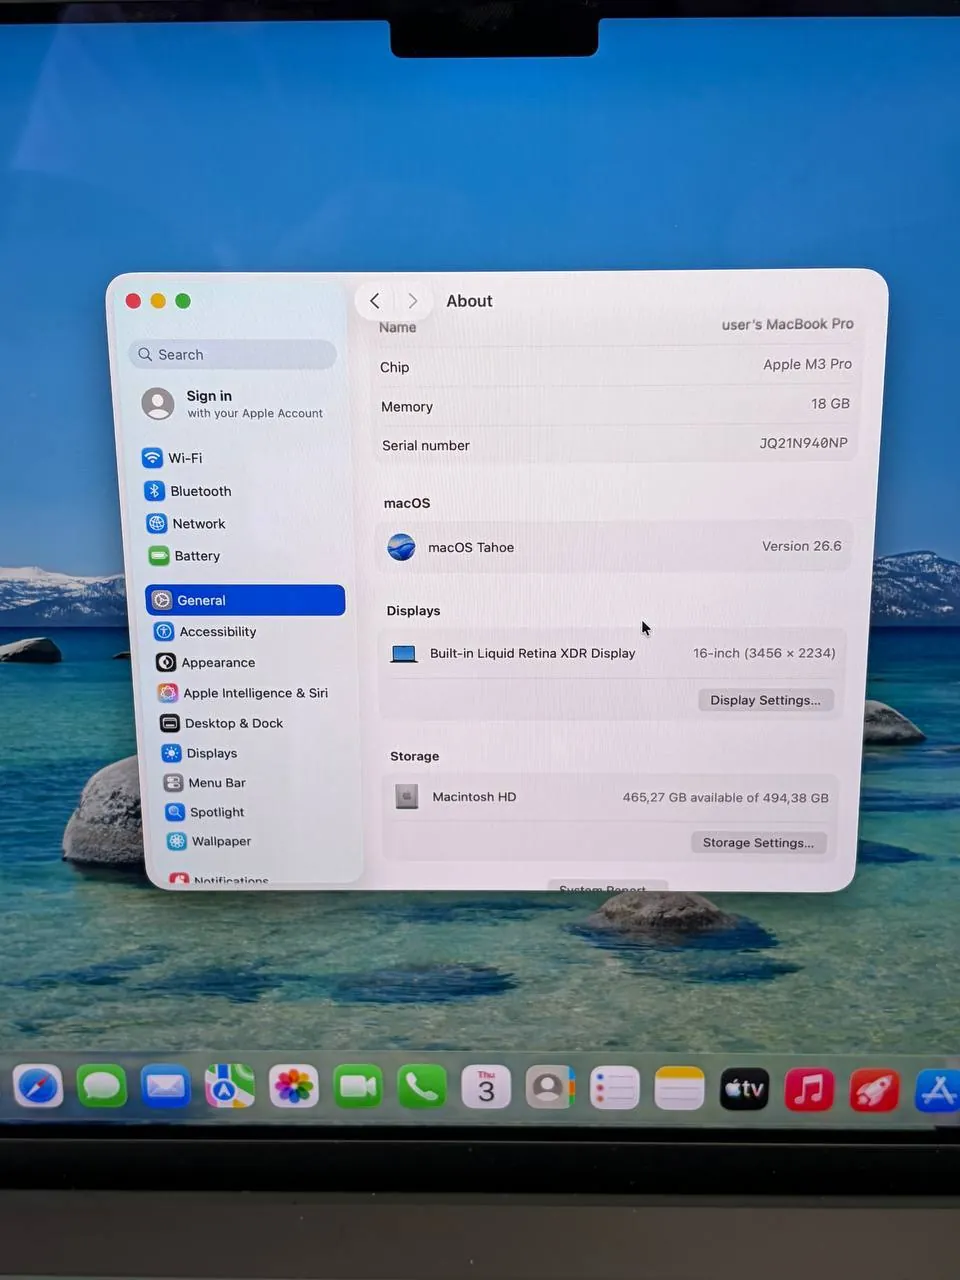Image resolution: width=960 pixels, height=1280 pixels.
Task: Click the Display Settings button
Action: pos(765,700)
